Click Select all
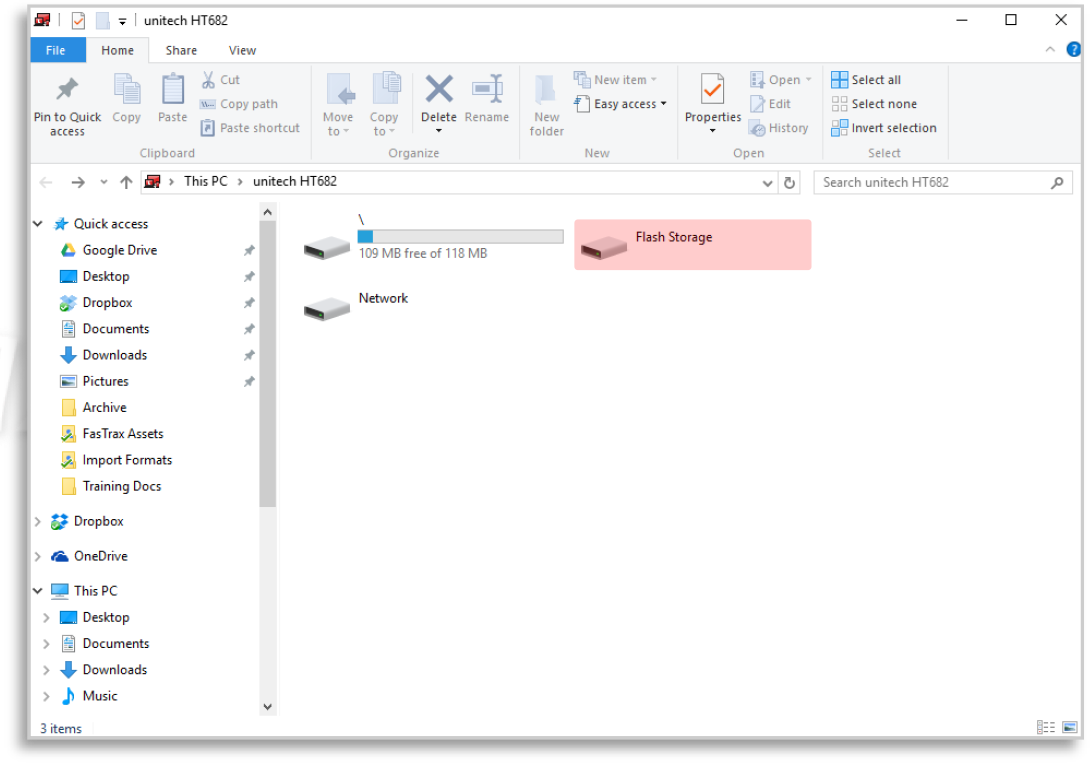The image size is (1090, 763). coord(866,80)
